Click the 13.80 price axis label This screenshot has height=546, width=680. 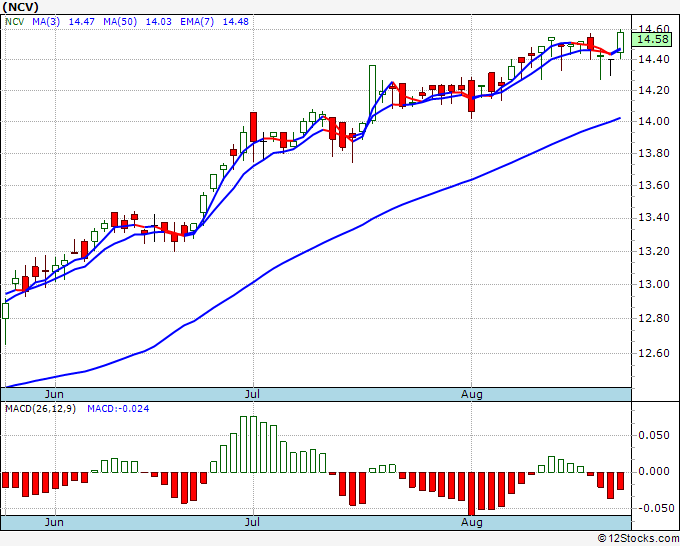654,153
